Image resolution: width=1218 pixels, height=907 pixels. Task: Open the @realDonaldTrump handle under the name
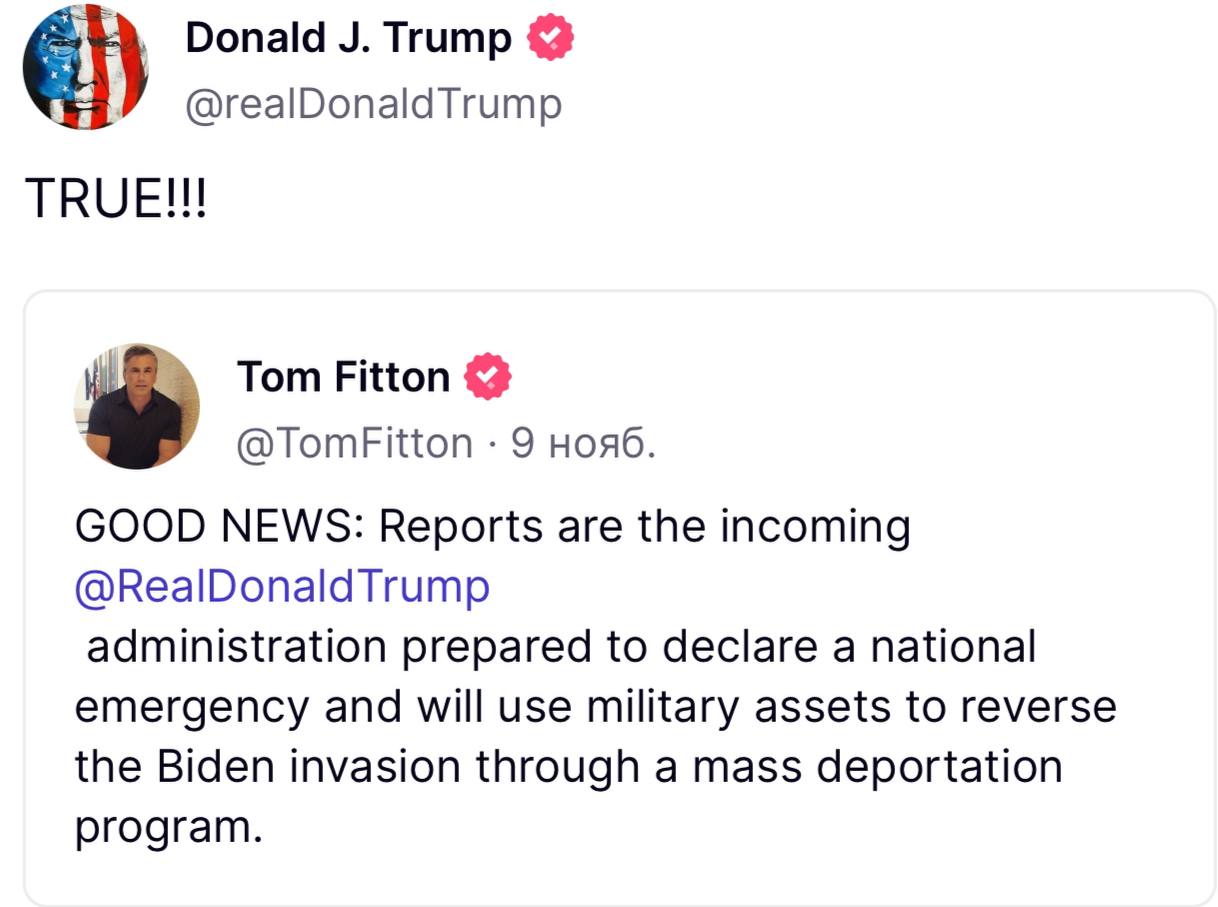(x=373, y=104)
